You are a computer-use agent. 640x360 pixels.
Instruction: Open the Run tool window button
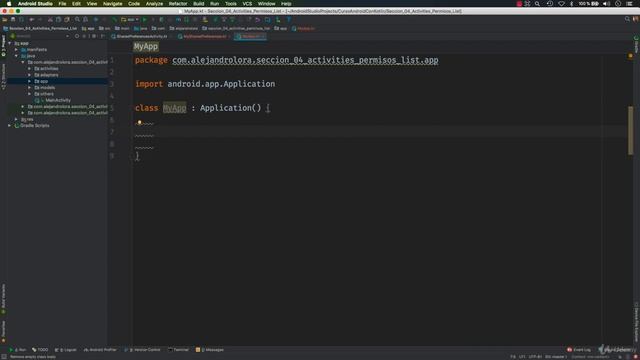tap(18, 350)
